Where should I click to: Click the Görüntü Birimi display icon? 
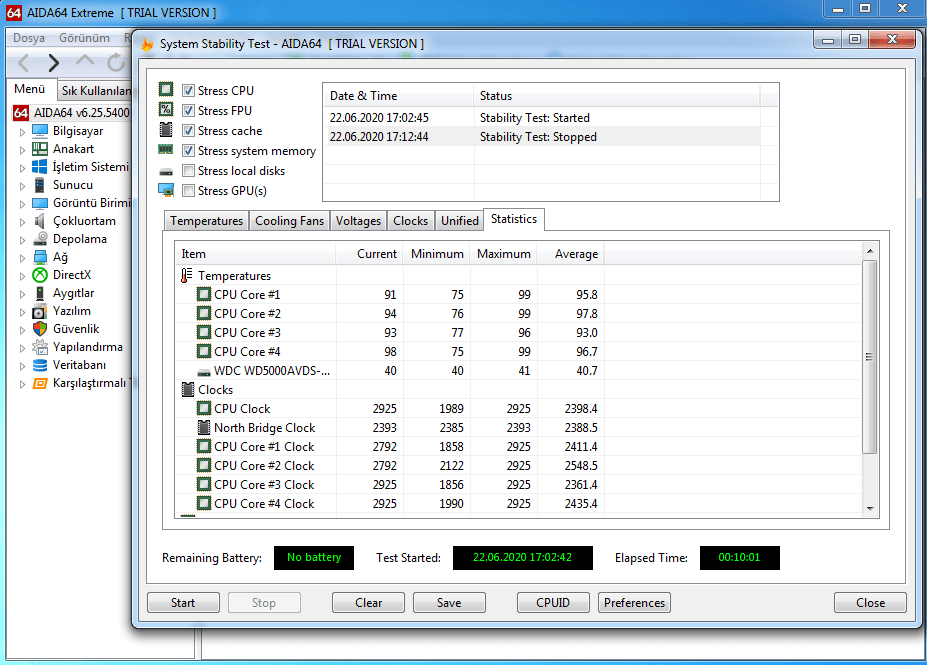point(40,203)
